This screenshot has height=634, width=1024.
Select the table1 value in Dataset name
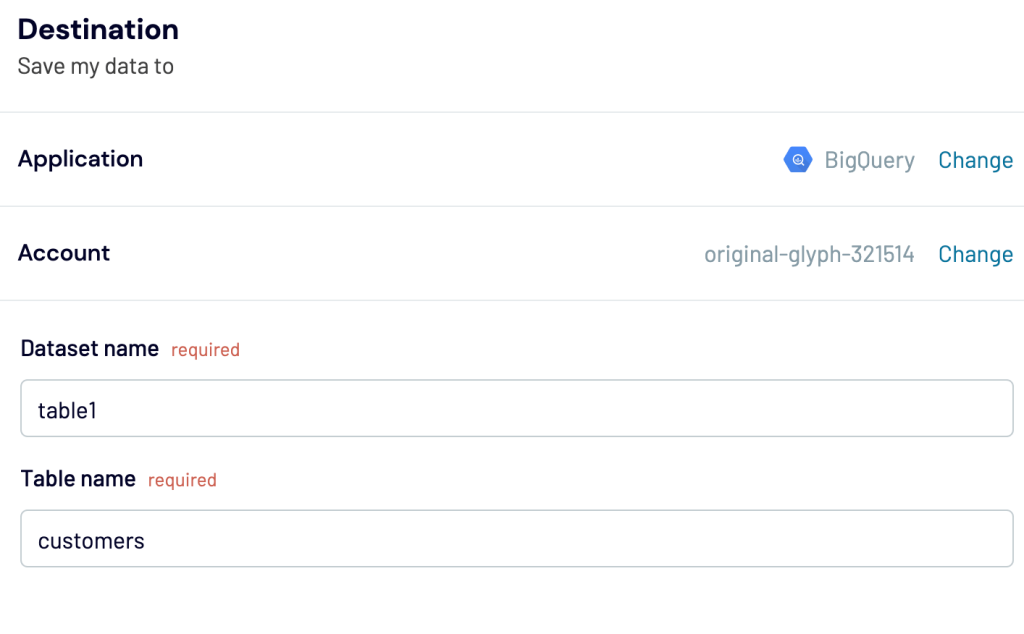(x=67, y=410)
